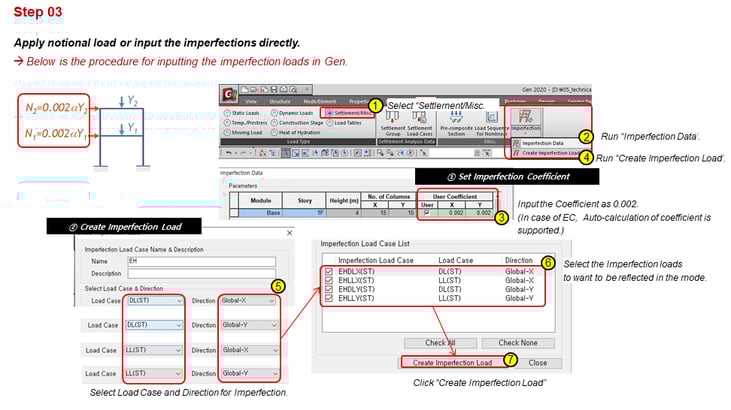Click the Save icon in quick toolbar
Screen dimensions: 731x410
(274, 90)
